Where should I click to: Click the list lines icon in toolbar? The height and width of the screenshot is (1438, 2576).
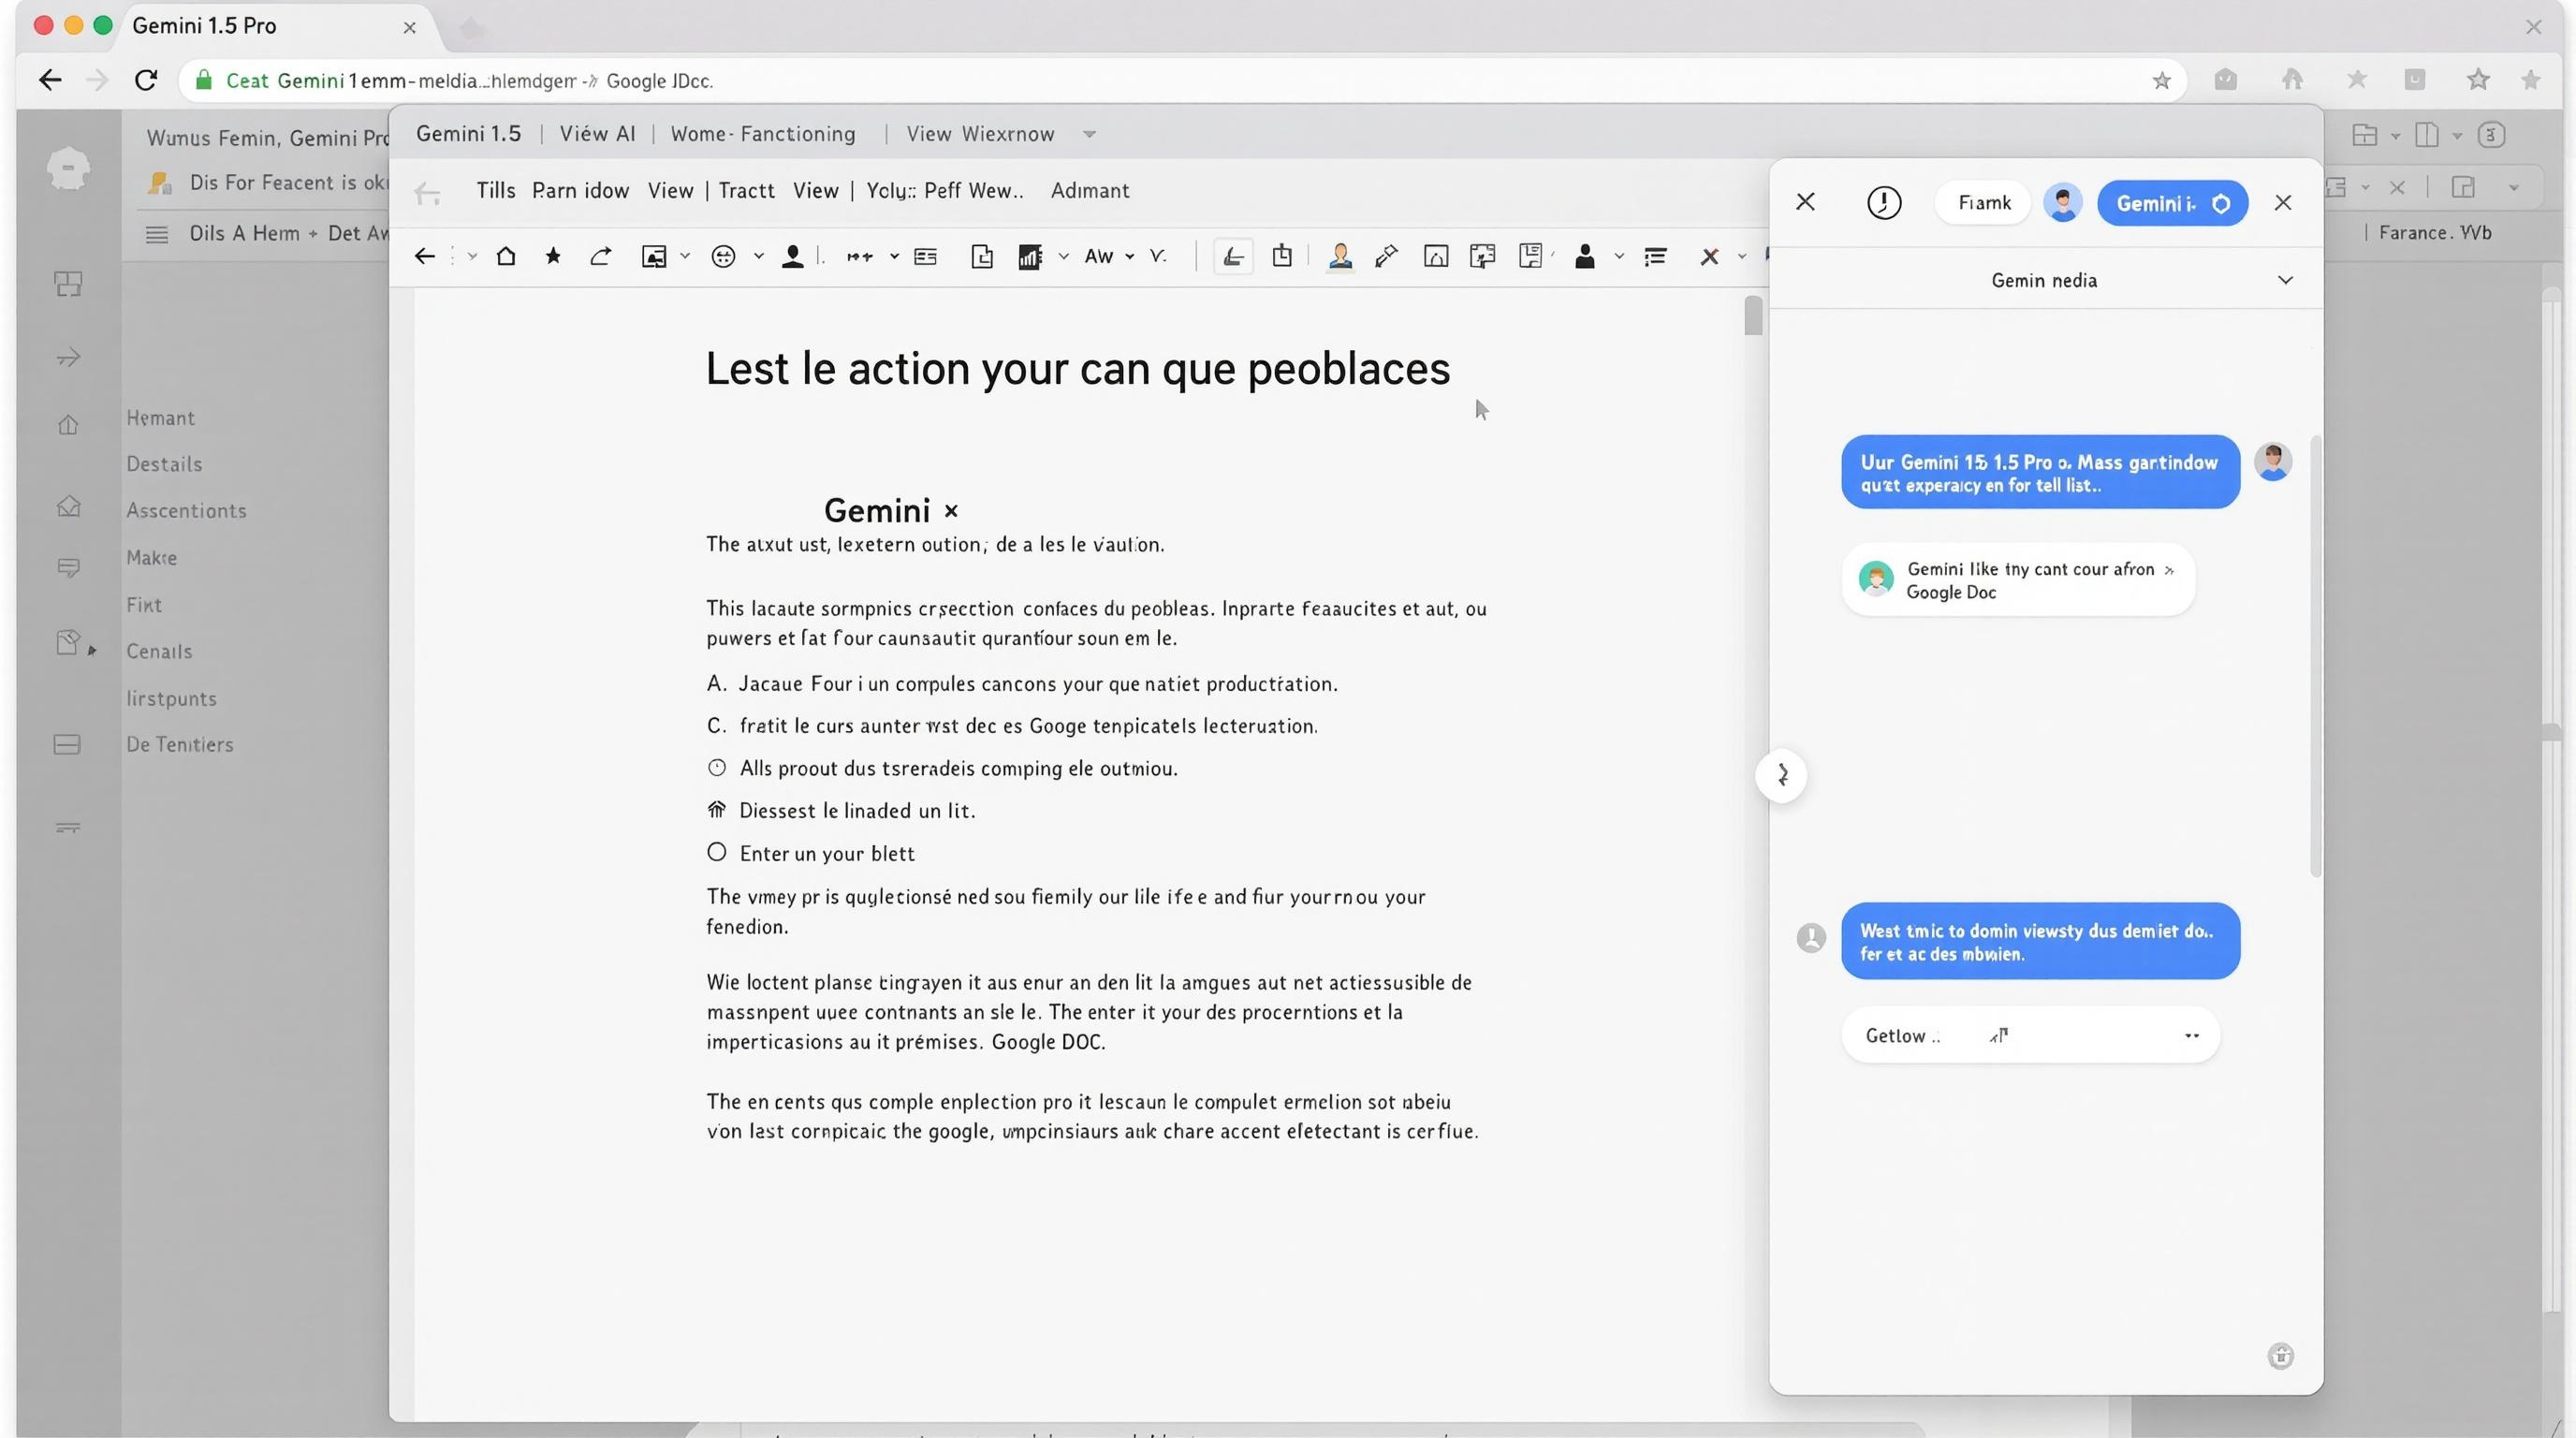(1655, 257)
